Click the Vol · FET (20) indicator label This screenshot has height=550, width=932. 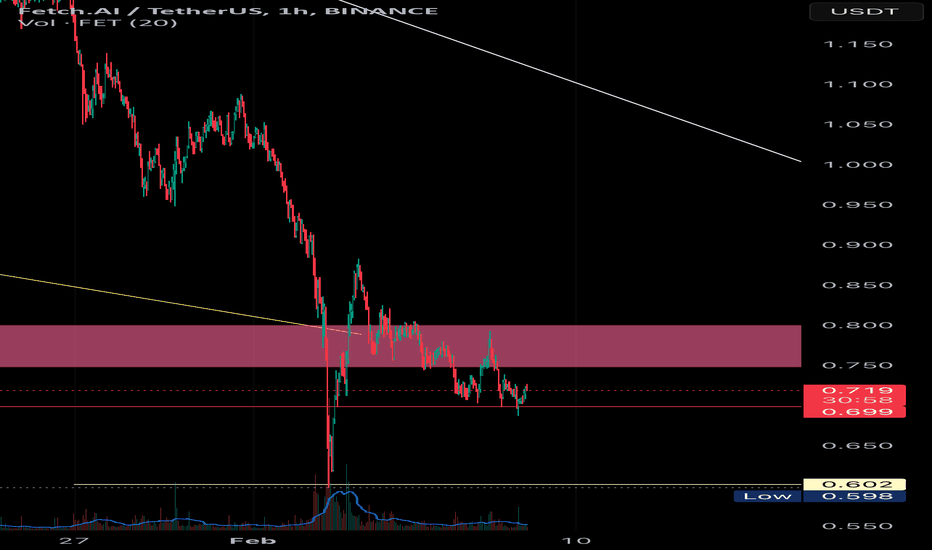(x=98, y=23)
